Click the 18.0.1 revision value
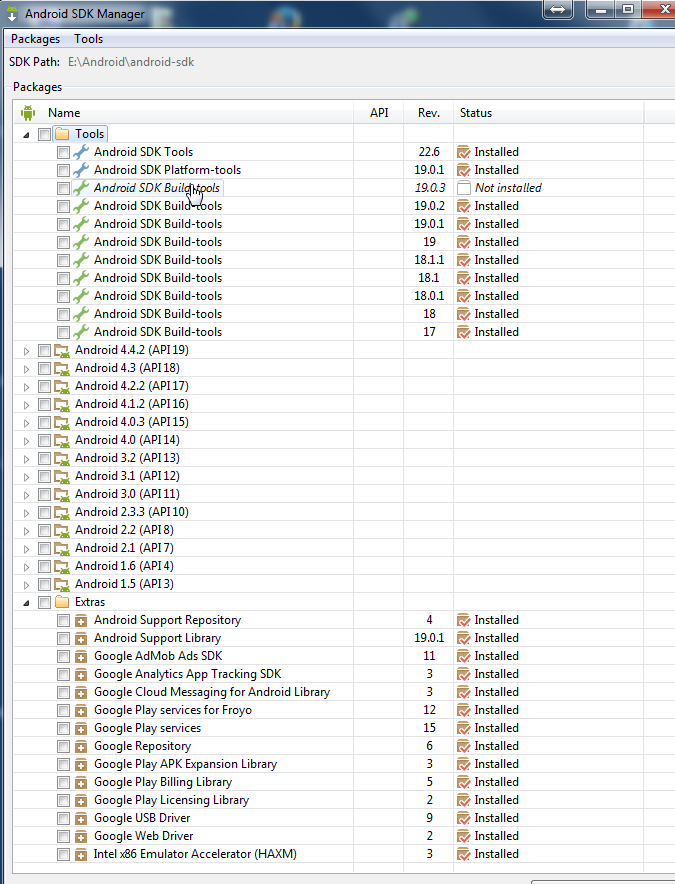675x884 pixels. coord(429,296)
